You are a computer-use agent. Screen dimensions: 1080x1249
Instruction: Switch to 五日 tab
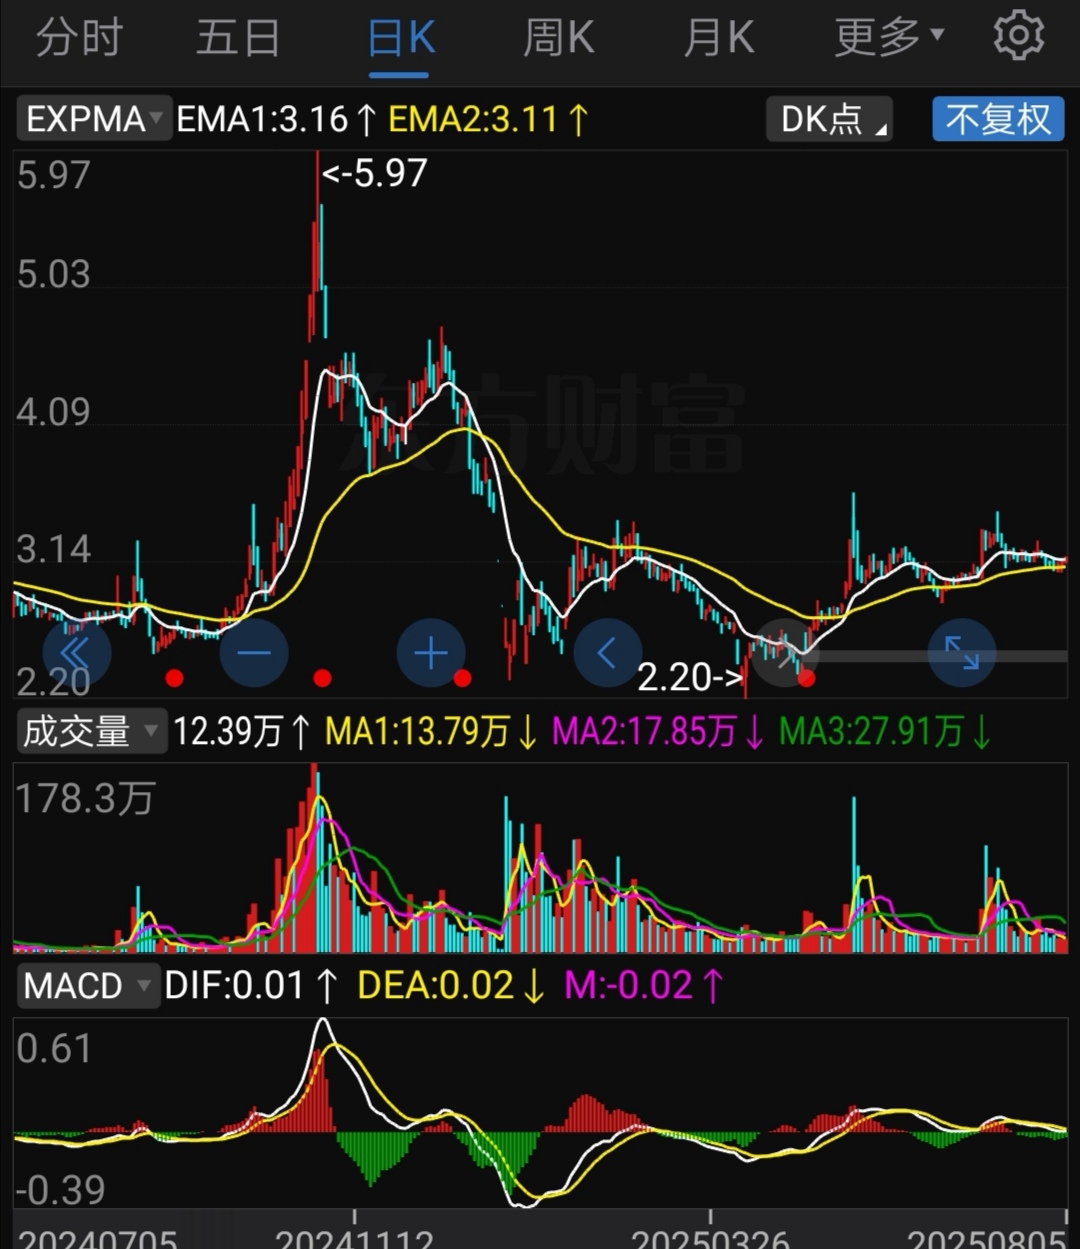(238, 39)
